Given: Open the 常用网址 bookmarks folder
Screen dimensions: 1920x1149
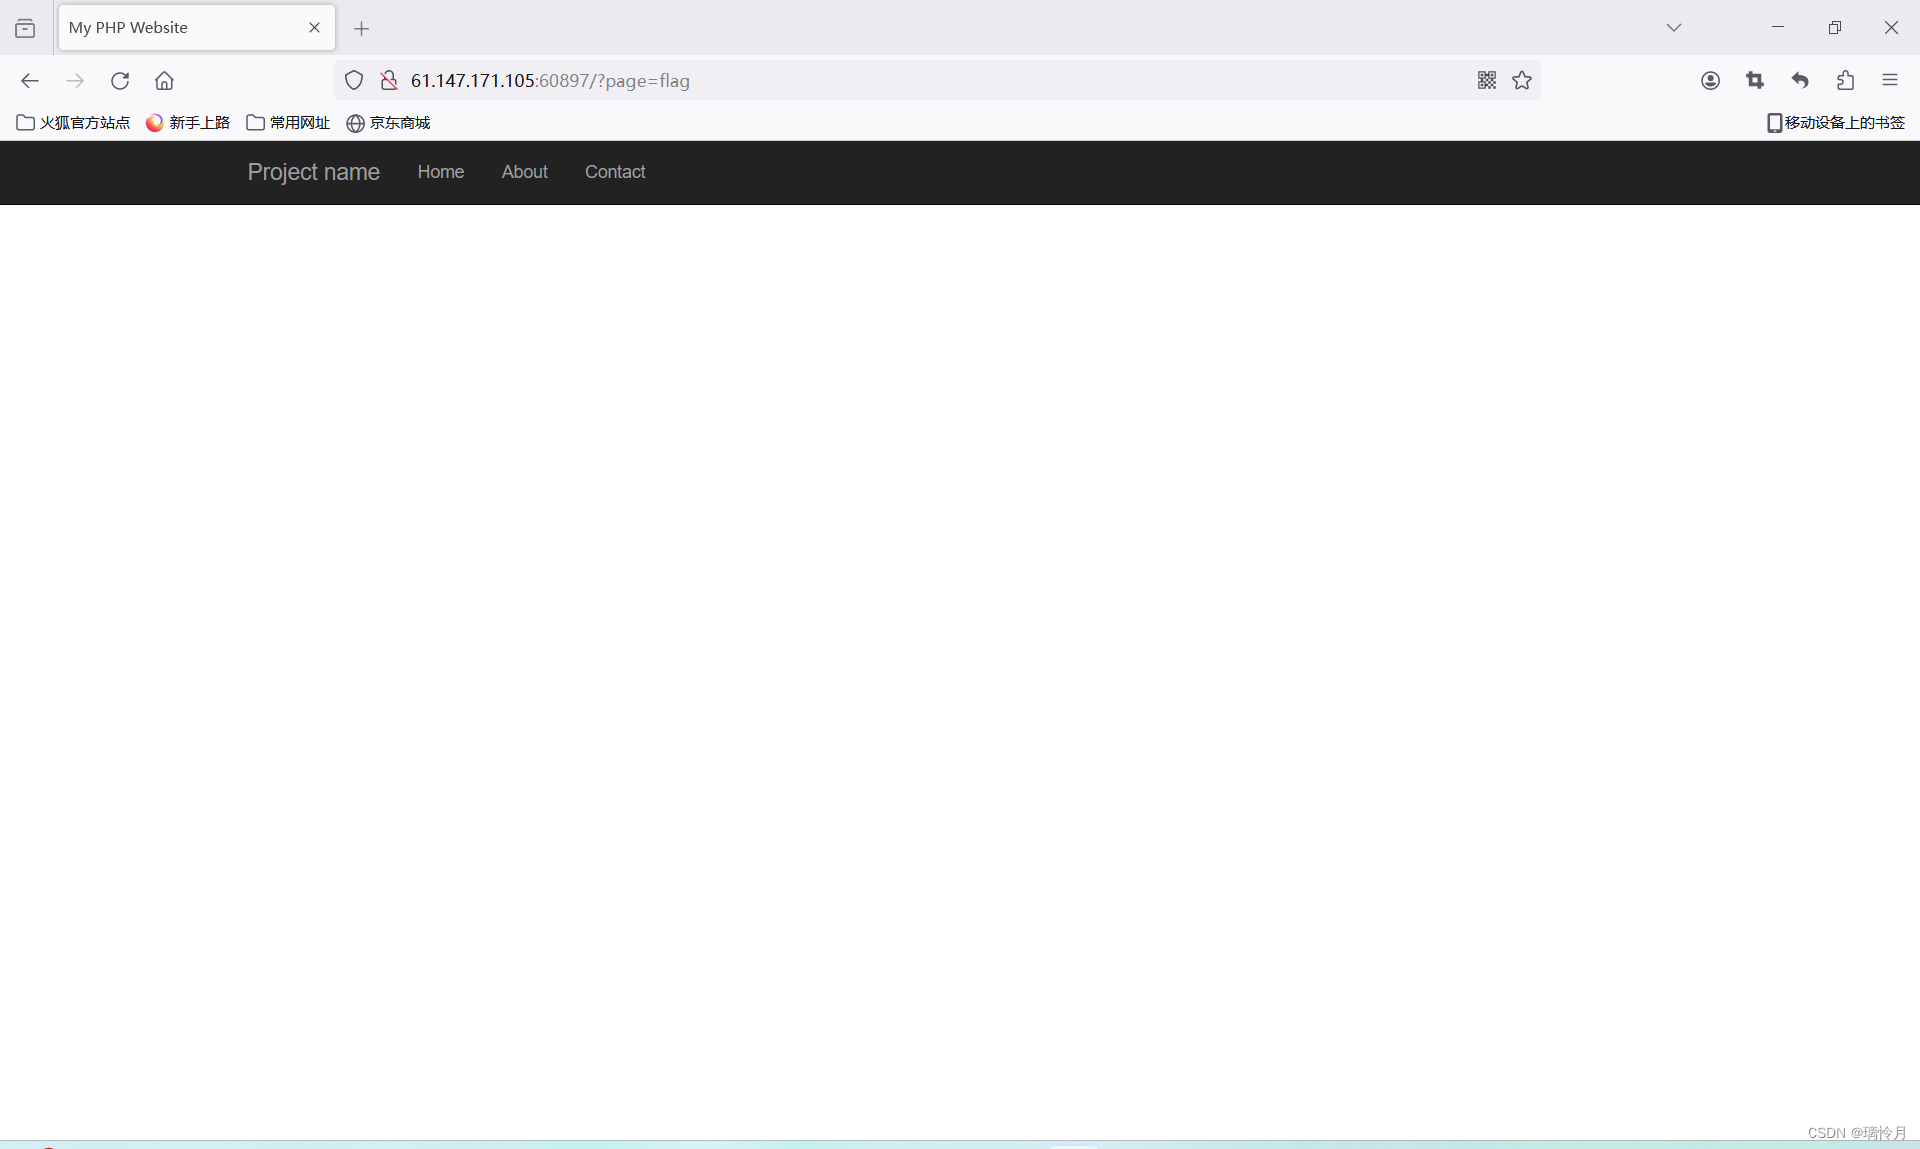Looking at the screenshot, I should [x=288, y=123].
